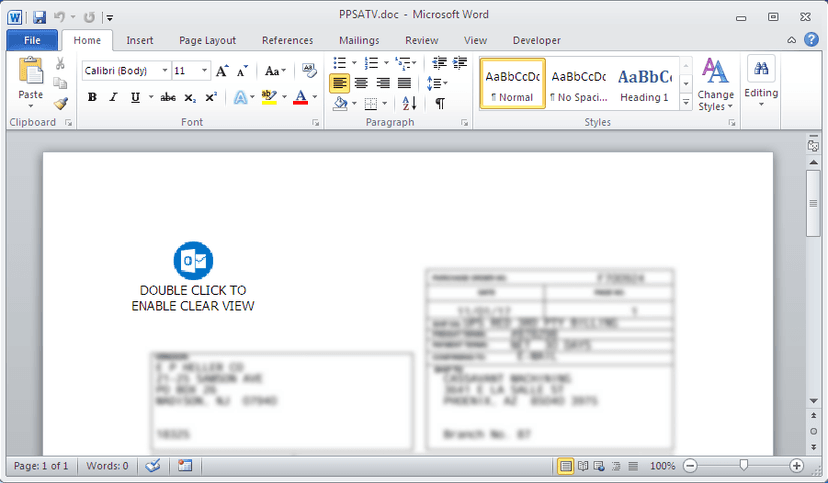Switch to the Page Layout tab
The image size is (828, 483).
coord(208,41)
